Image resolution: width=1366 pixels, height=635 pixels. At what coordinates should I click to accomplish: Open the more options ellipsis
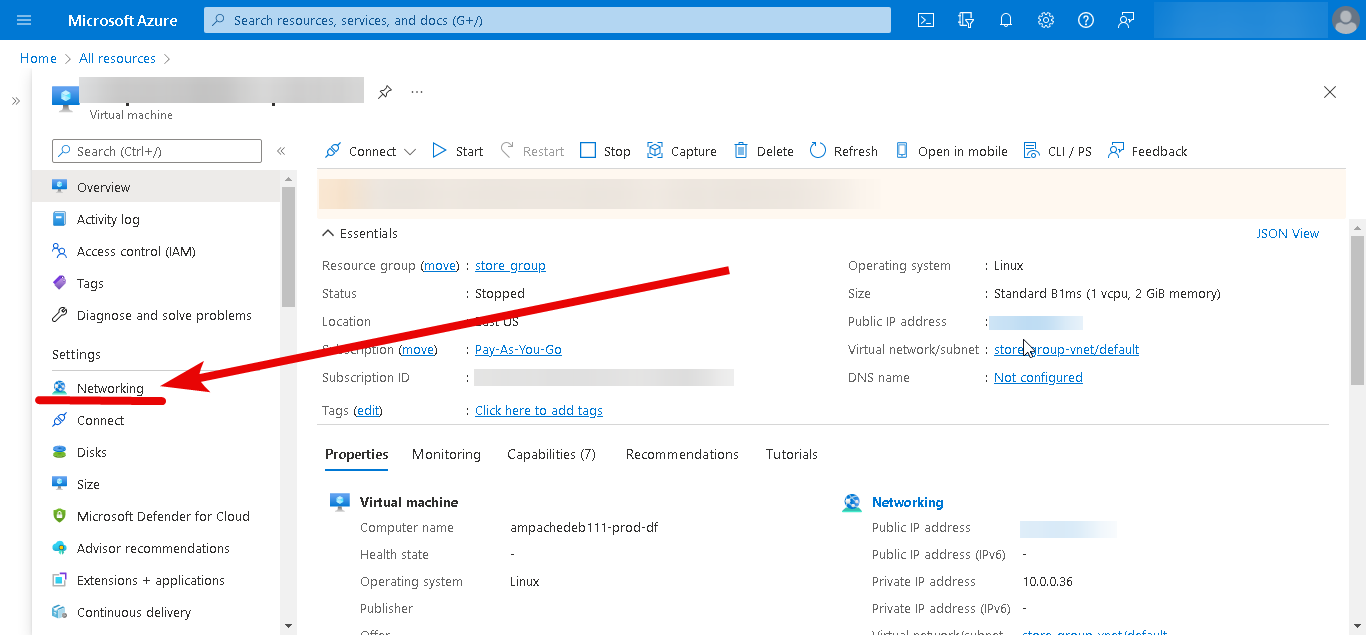(x=417, y=92)
